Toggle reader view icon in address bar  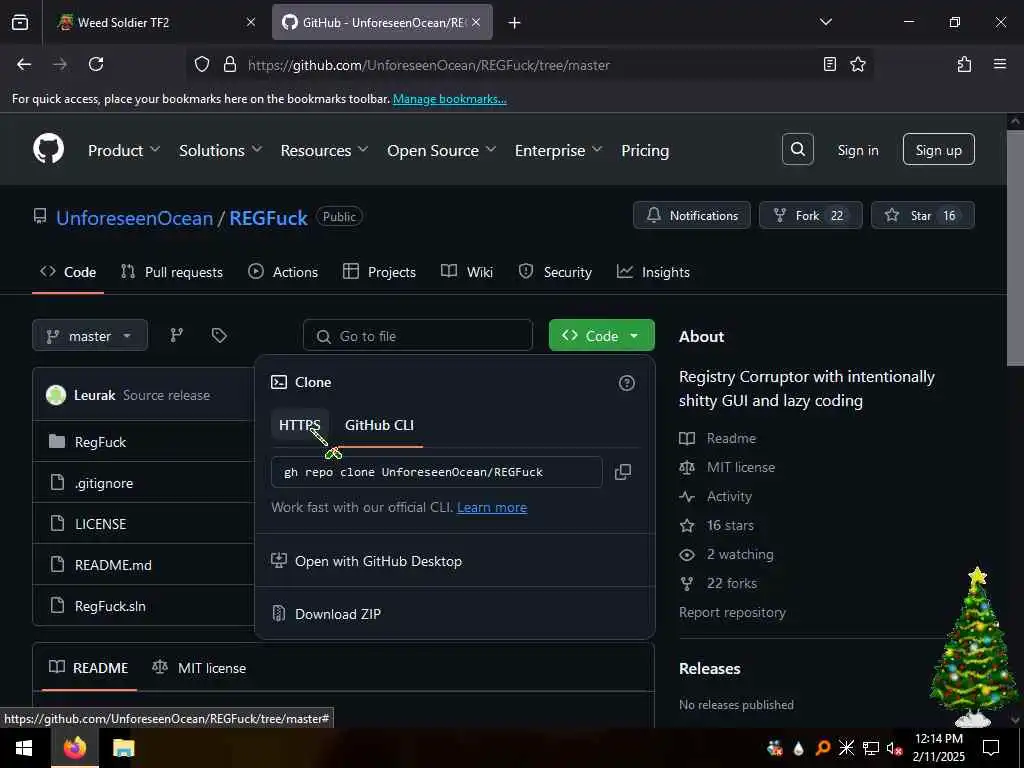[x=829, y=64]
